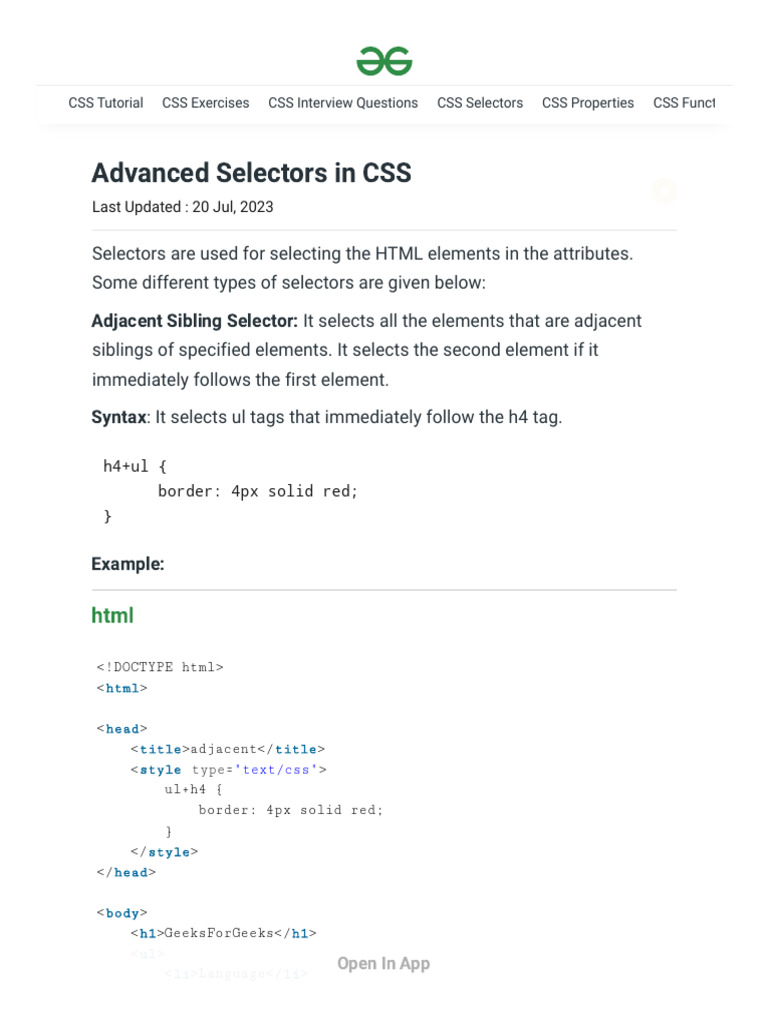Click the title adjacent code line
768x1024 pixels.
[x=227, y=749]
